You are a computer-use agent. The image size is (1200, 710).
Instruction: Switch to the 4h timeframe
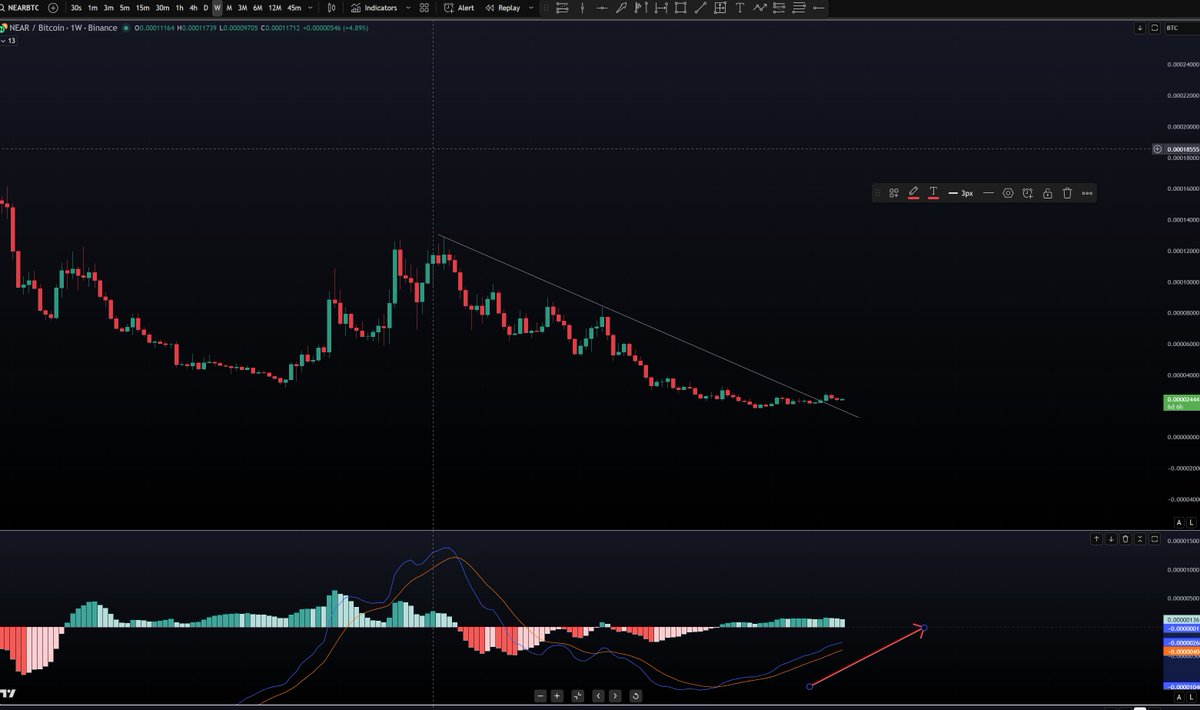(x=193, y=7)
